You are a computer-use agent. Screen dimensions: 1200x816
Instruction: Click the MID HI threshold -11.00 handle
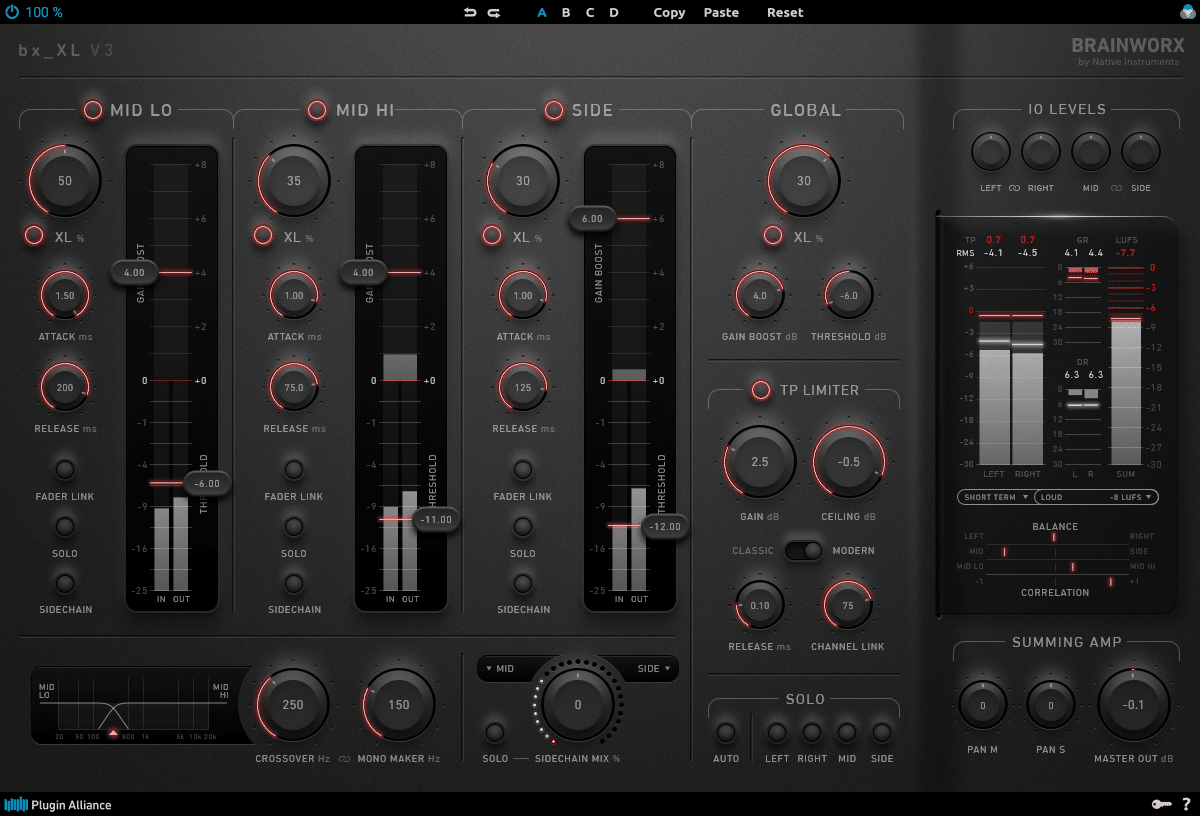pyautogui.click(x=437, y=519)
